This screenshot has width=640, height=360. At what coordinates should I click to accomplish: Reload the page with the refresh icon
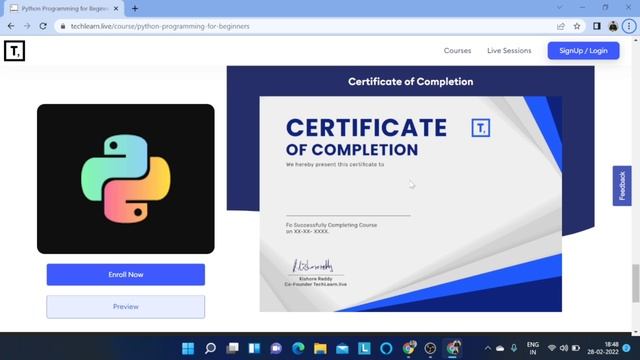[43, 26]
